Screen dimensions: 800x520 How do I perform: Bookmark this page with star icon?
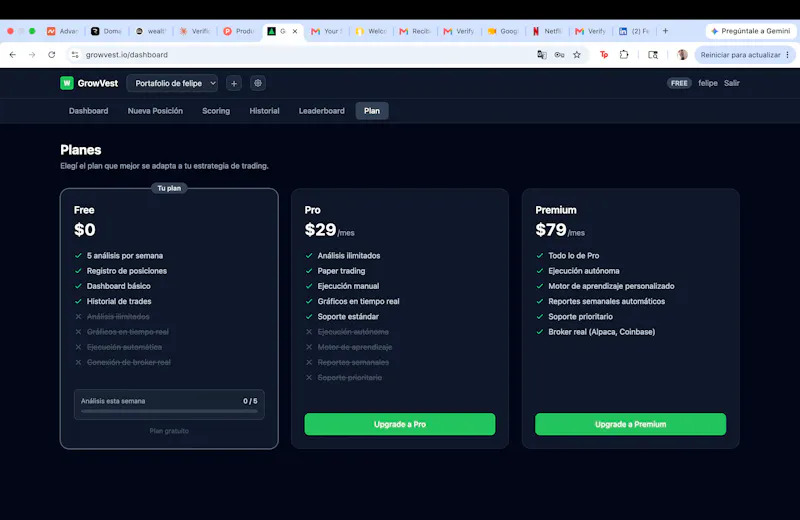coord(577,55)
